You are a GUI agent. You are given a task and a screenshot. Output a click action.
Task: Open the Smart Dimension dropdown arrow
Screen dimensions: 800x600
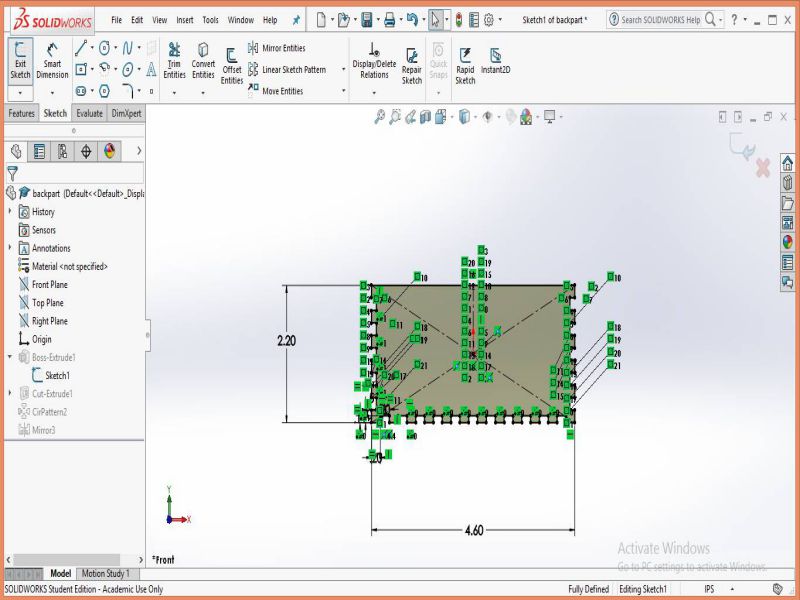52,93
